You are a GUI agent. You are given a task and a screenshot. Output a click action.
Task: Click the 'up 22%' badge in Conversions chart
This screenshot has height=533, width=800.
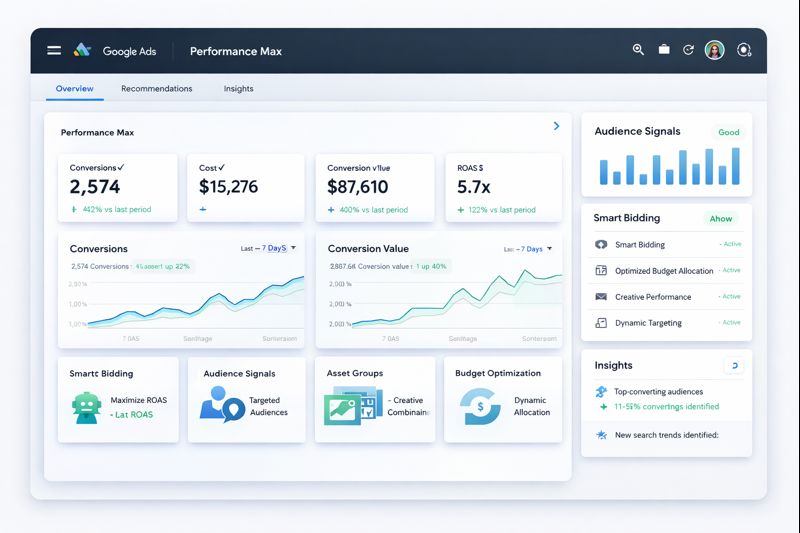click(x=161, y=266)
